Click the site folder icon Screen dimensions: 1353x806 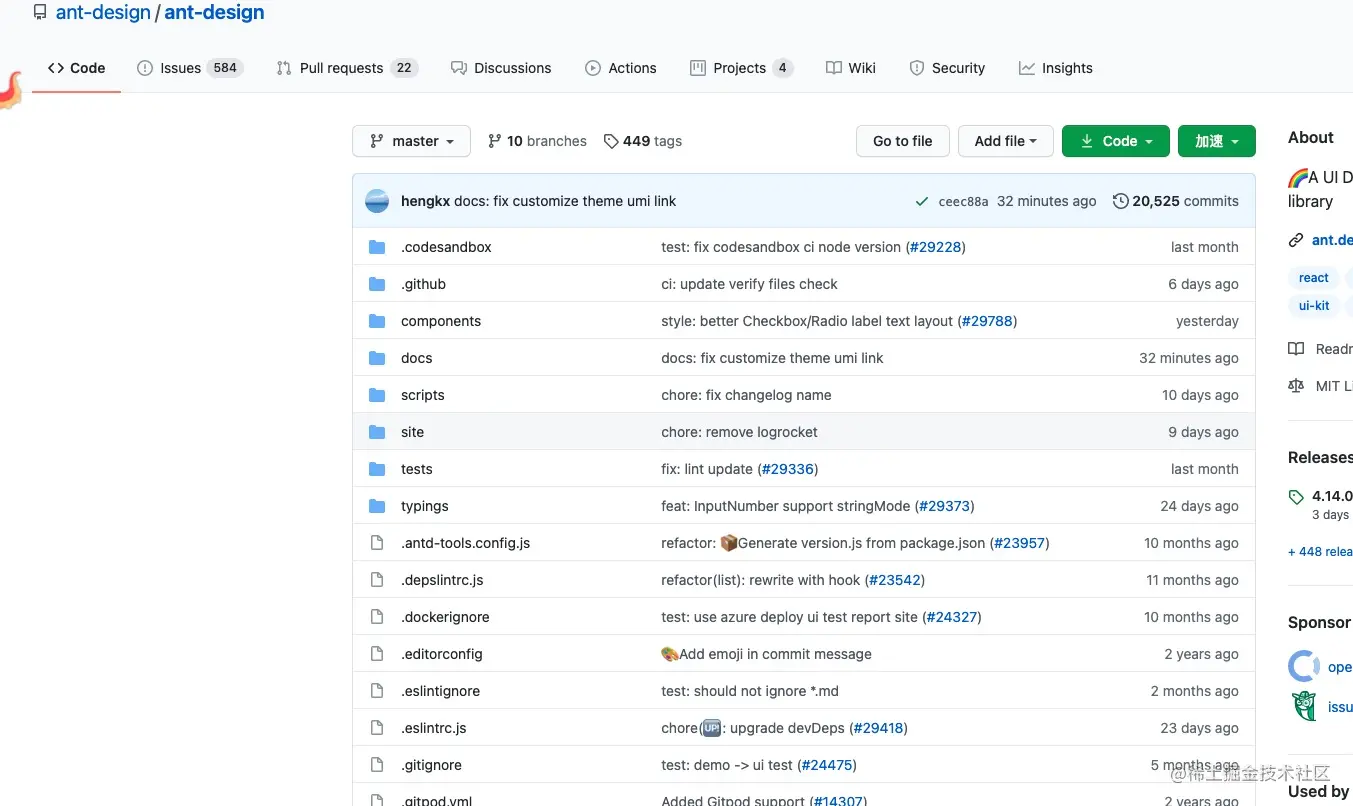(x=377, y=432)
